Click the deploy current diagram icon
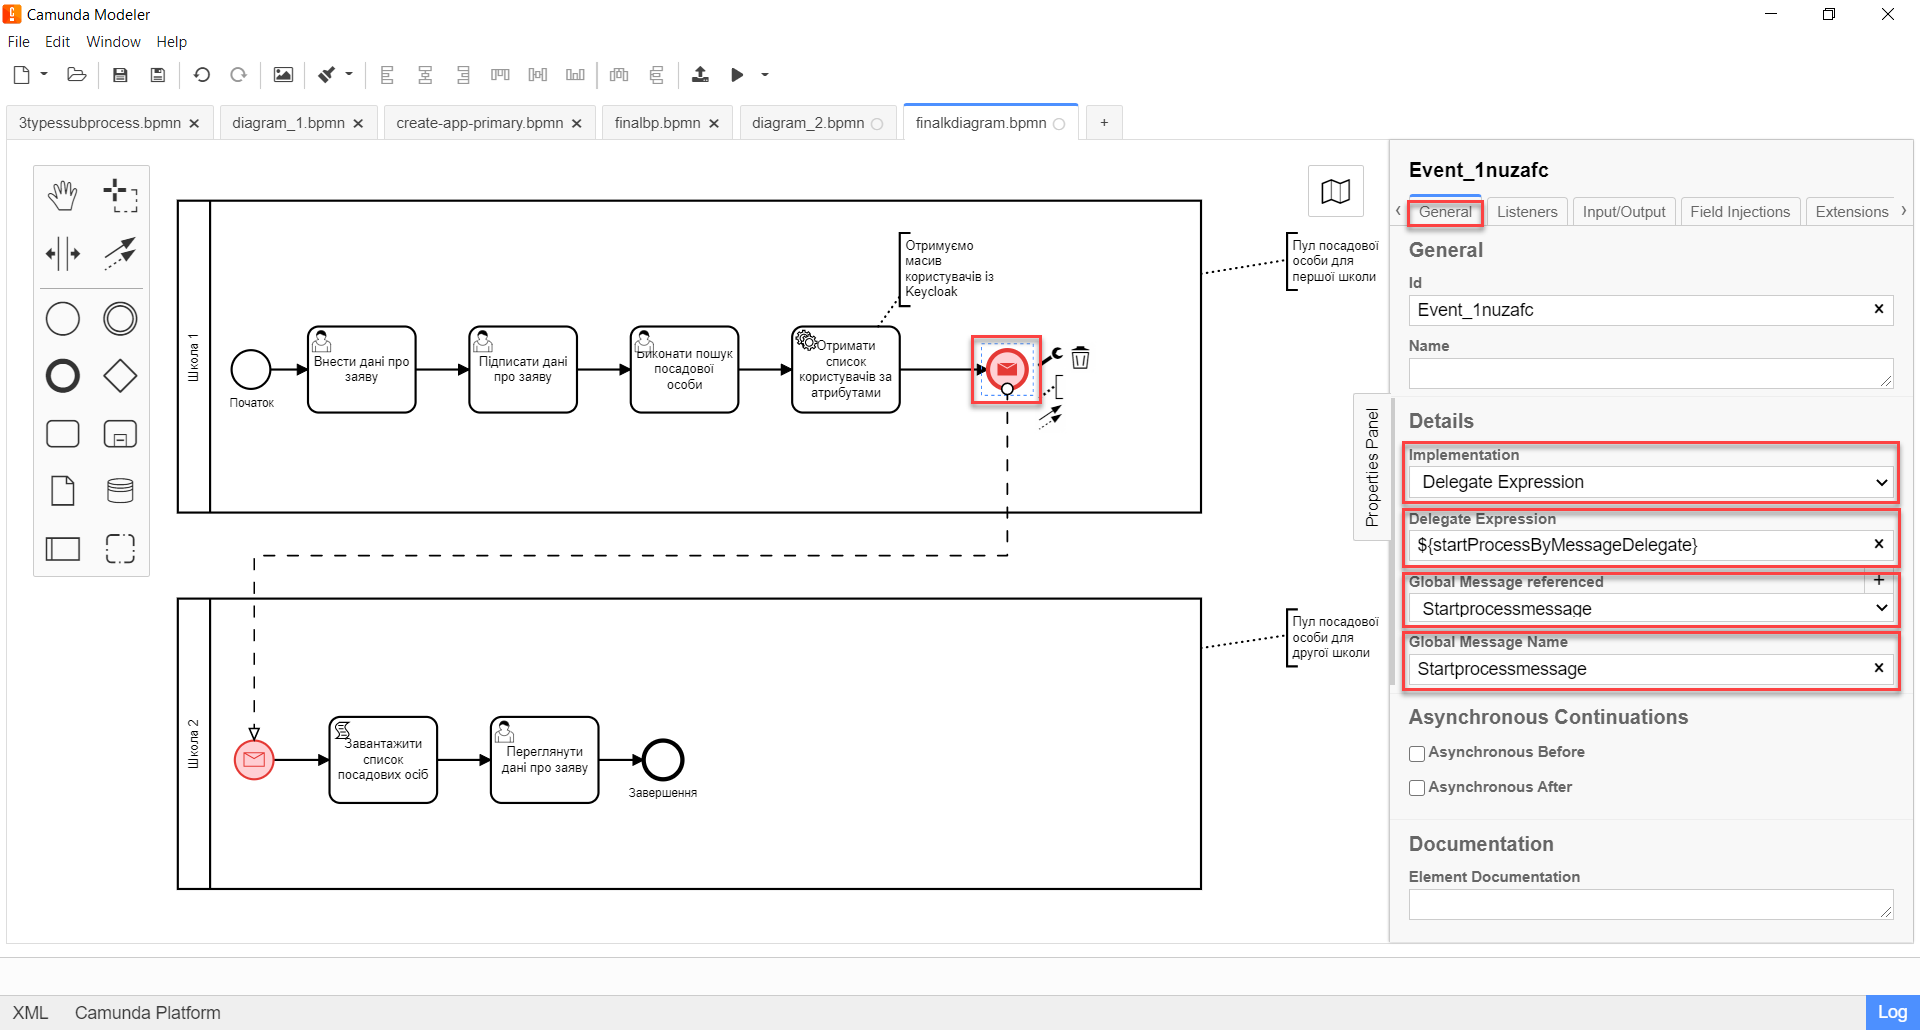Image resolution: width=1920 pixels, height=1030 pixels. 700,75
